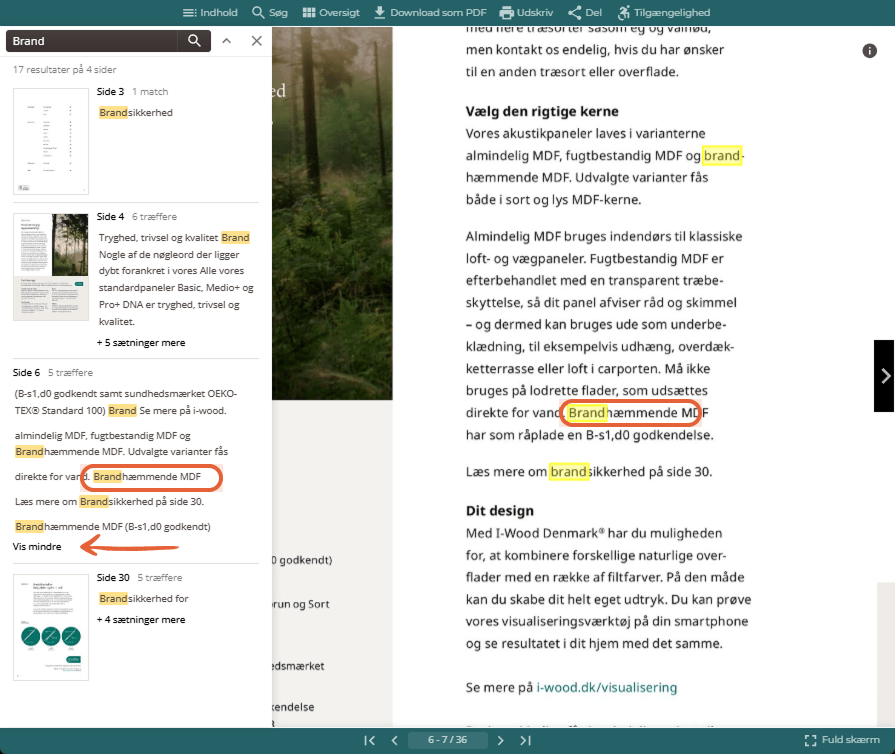This screenshot has width=895, height=754.
Task: Collapse search panel with up chevron
Action: coord(227,41)
